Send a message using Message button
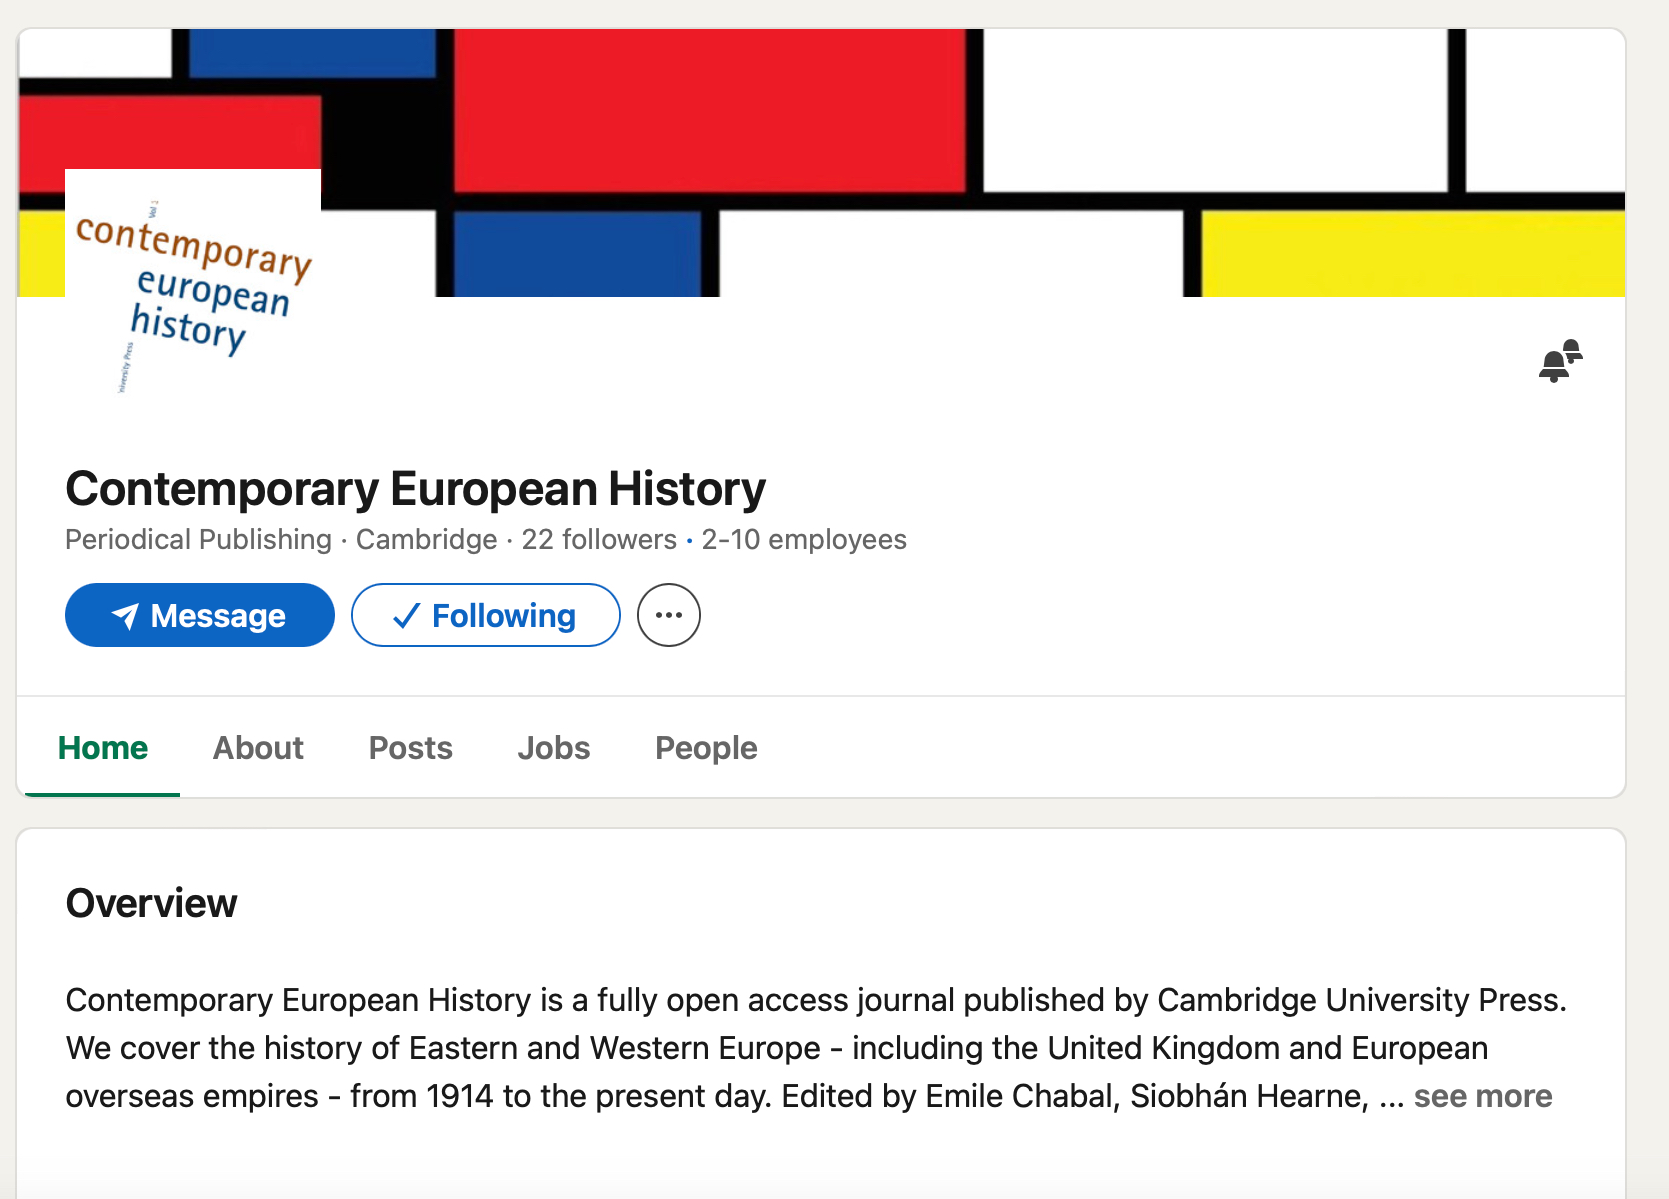 [200, 615]
